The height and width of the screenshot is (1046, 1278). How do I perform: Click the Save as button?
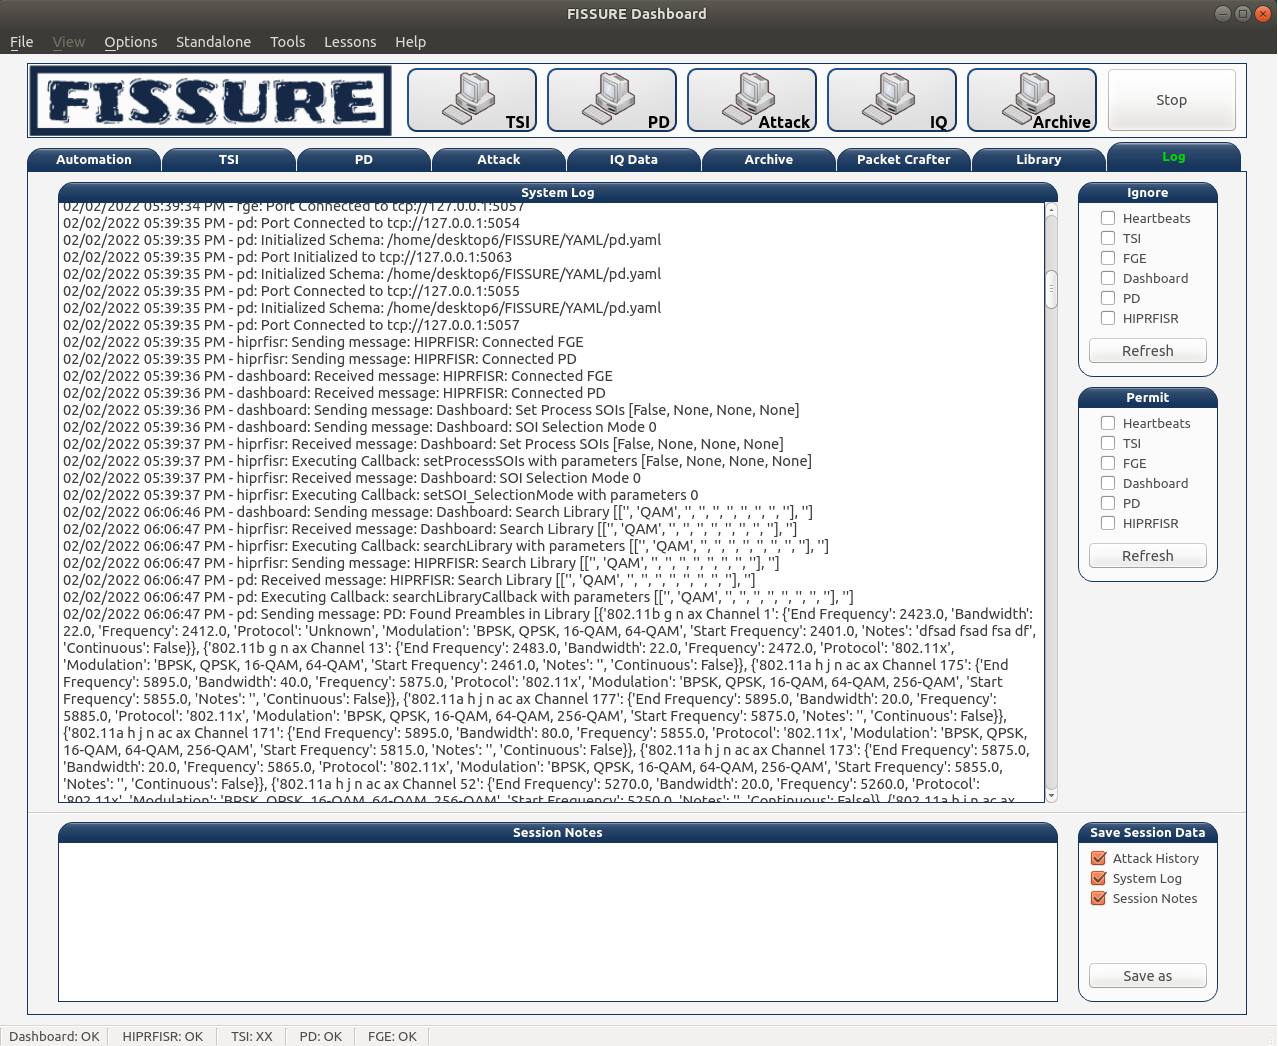click(1148, 976)
